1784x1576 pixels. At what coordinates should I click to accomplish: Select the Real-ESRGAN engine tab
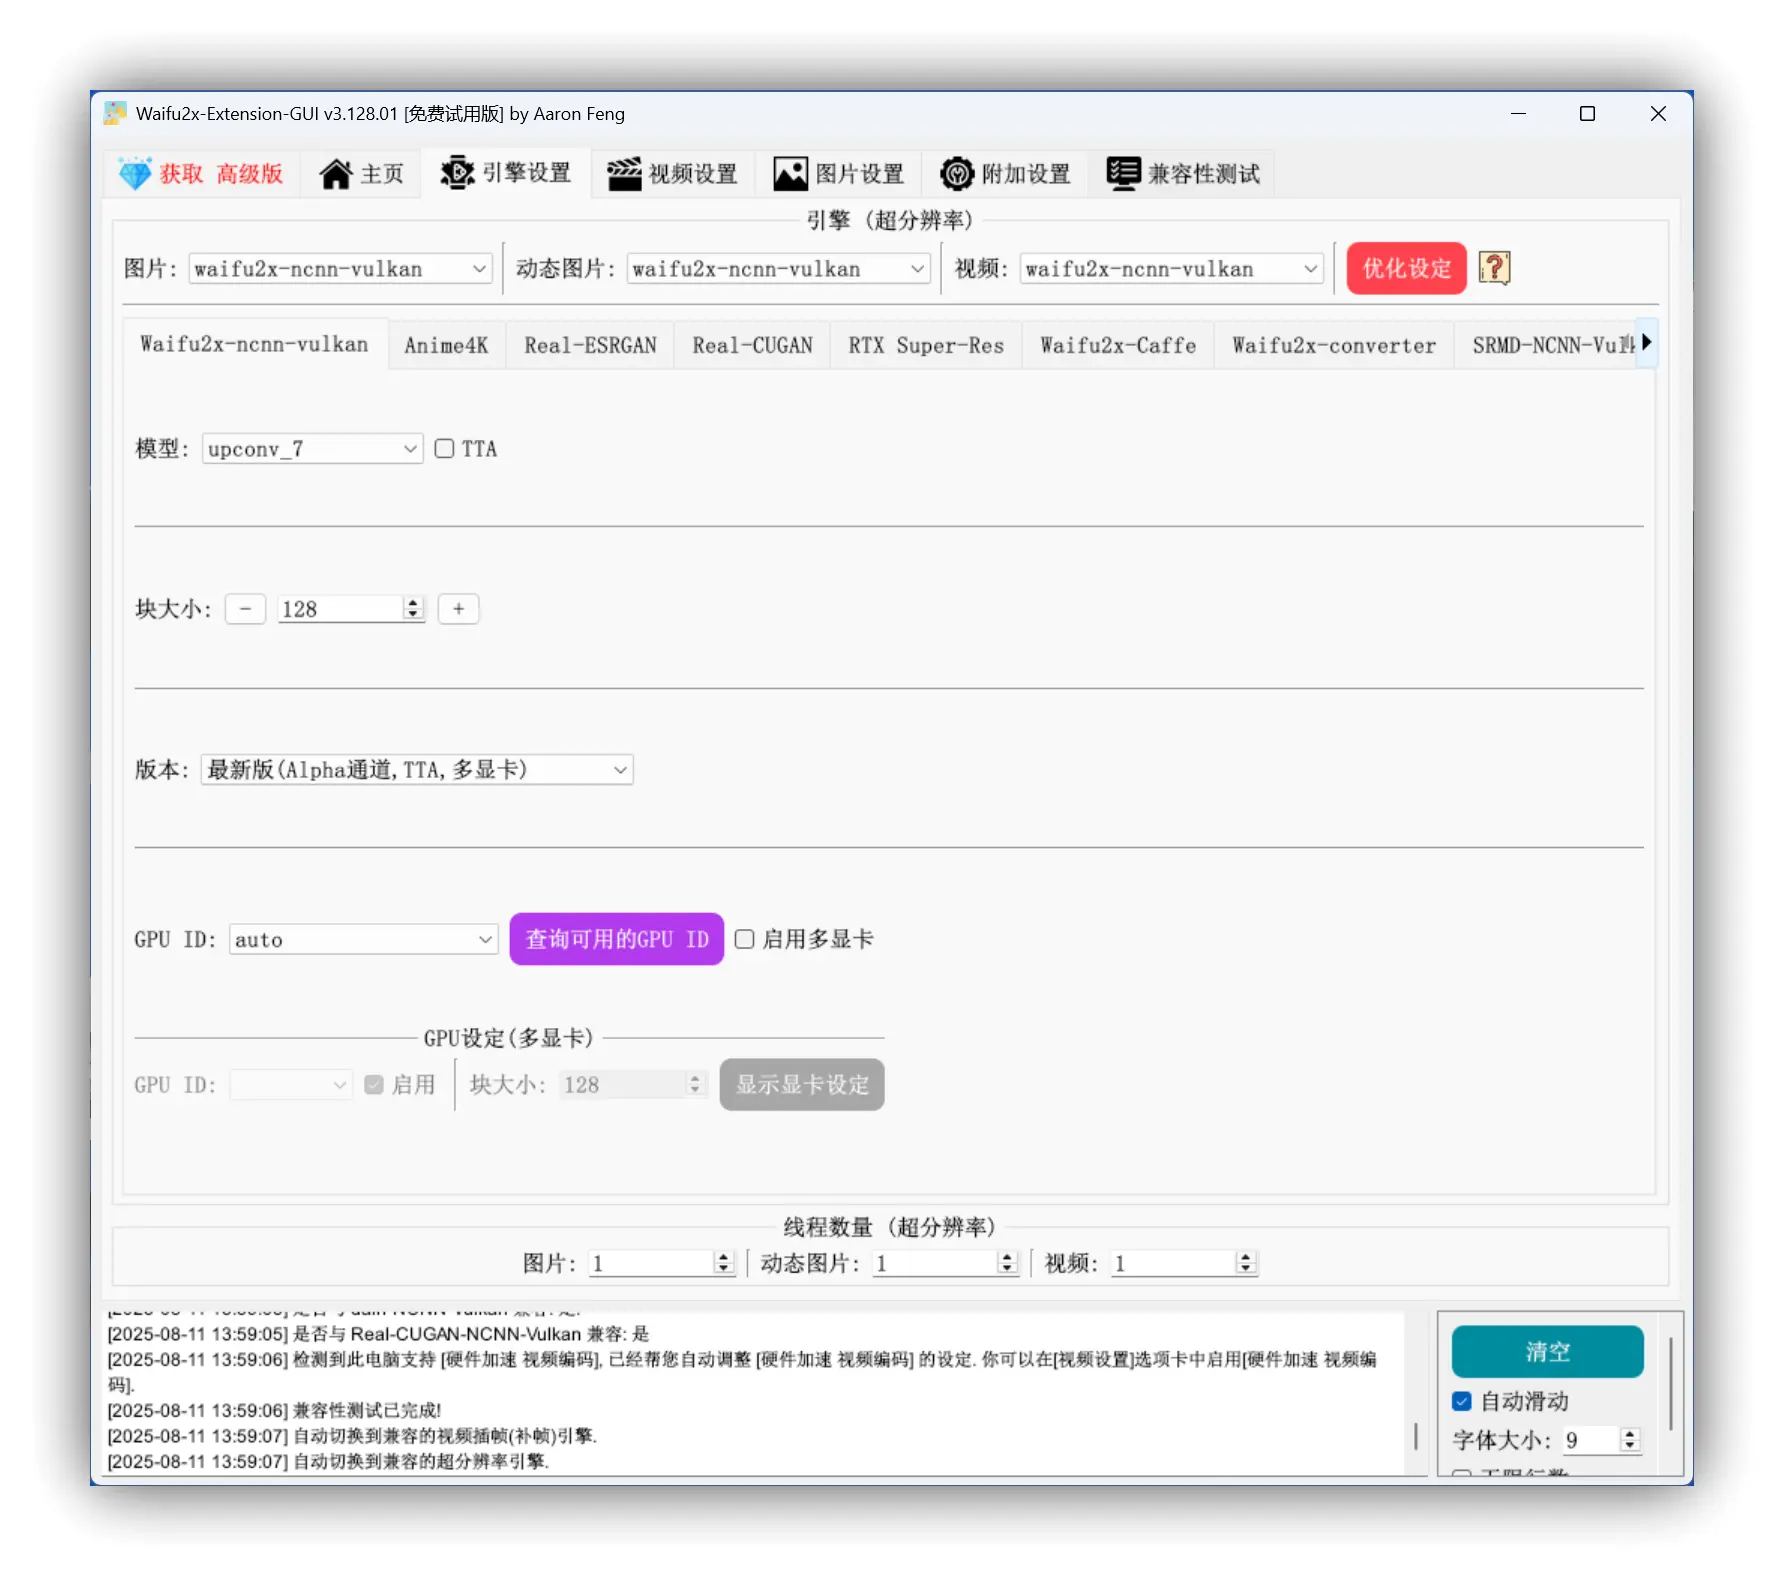point(590,345)
